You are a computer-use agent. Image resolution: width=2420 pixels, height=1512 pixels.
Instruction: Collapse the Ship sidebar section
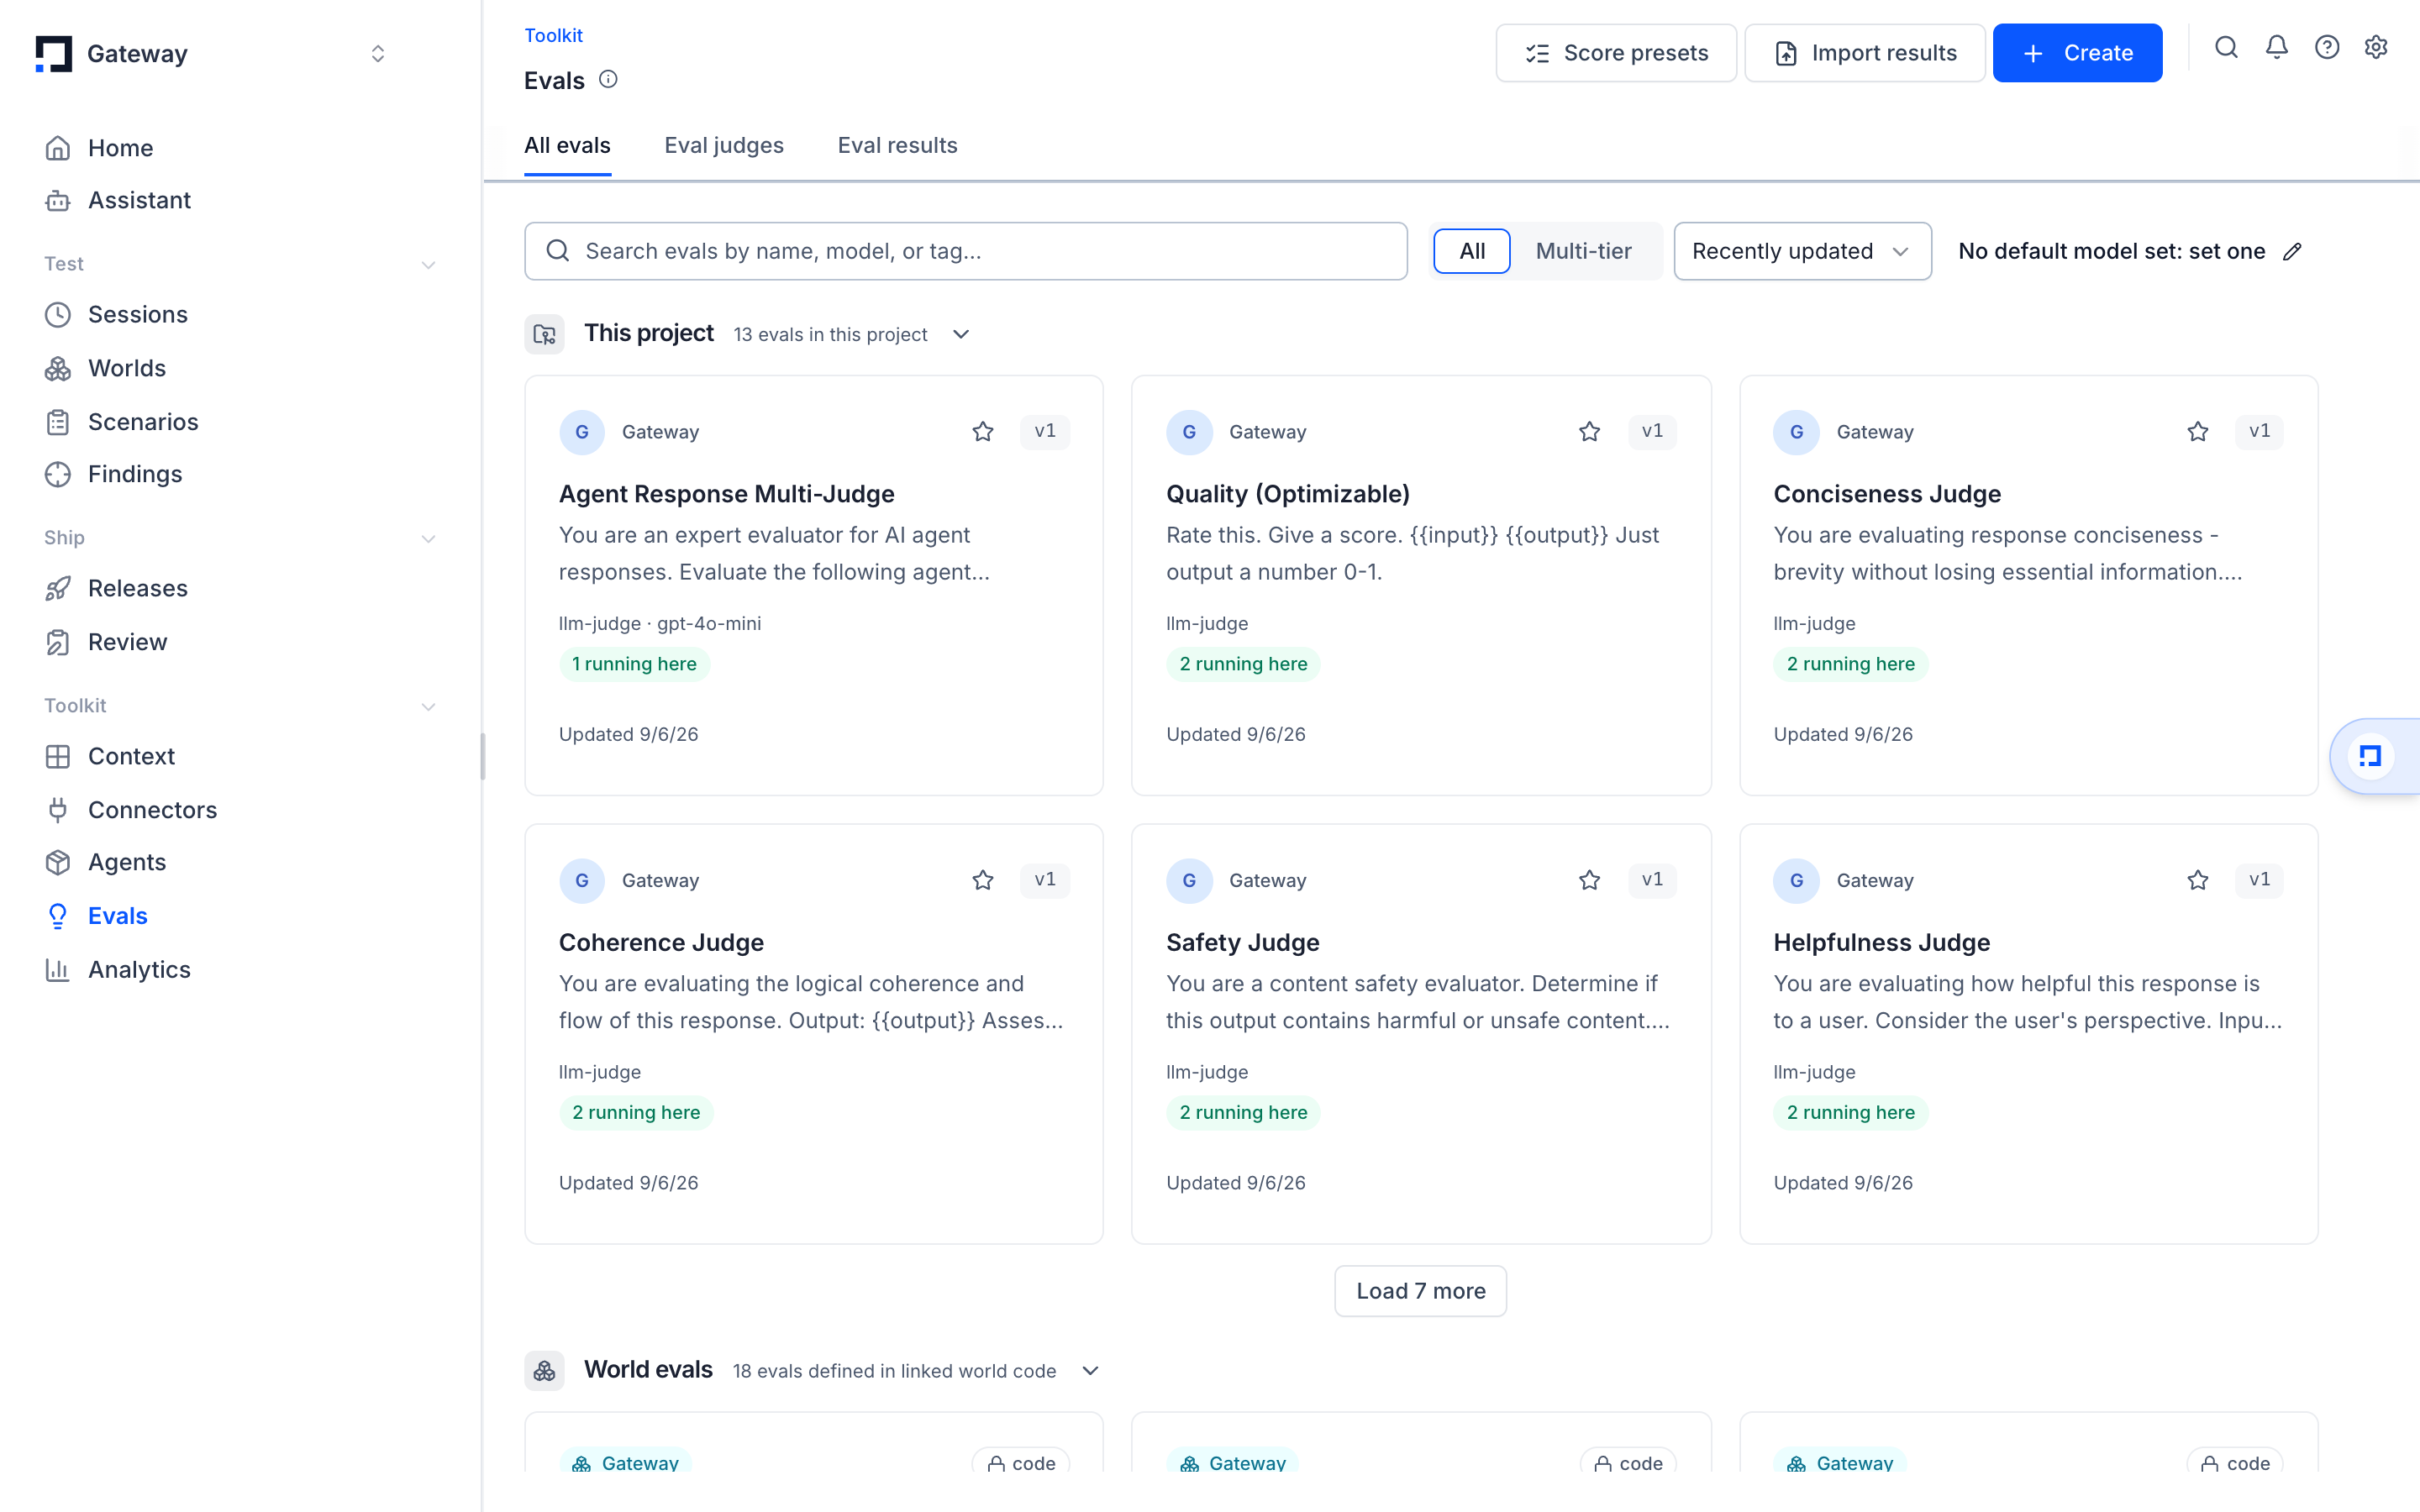(x=429, y=539)
